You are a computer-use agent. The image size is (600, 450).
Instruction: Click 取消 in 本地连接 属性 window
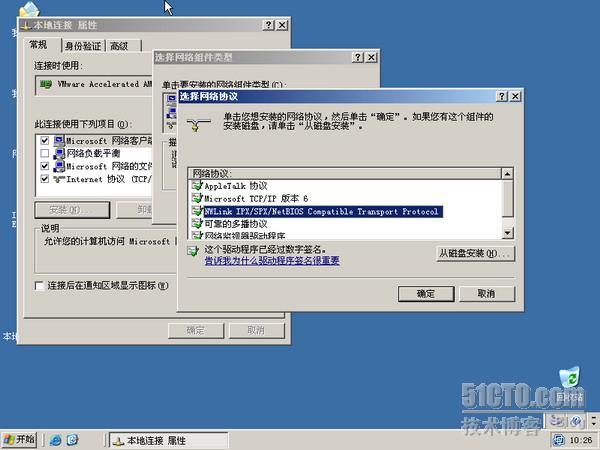tap(256, 331)
